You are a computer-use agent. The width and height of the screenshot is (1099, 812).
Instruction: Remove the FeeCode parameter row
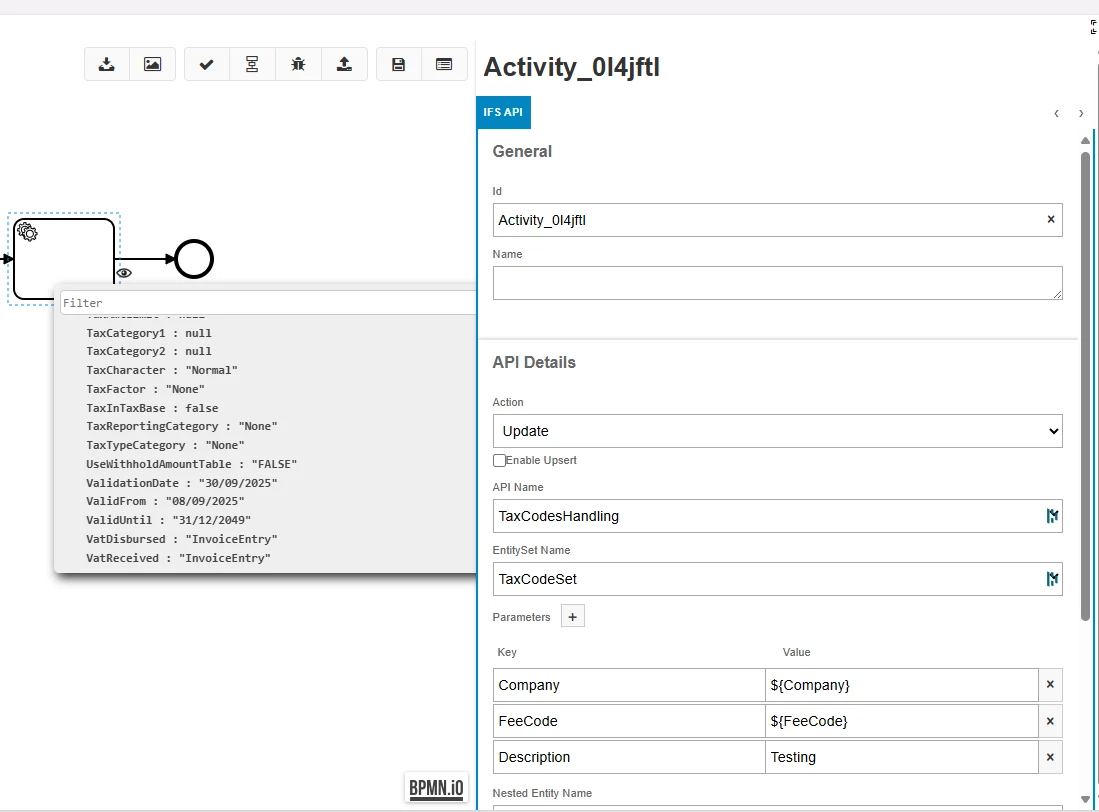[1050, 721]
